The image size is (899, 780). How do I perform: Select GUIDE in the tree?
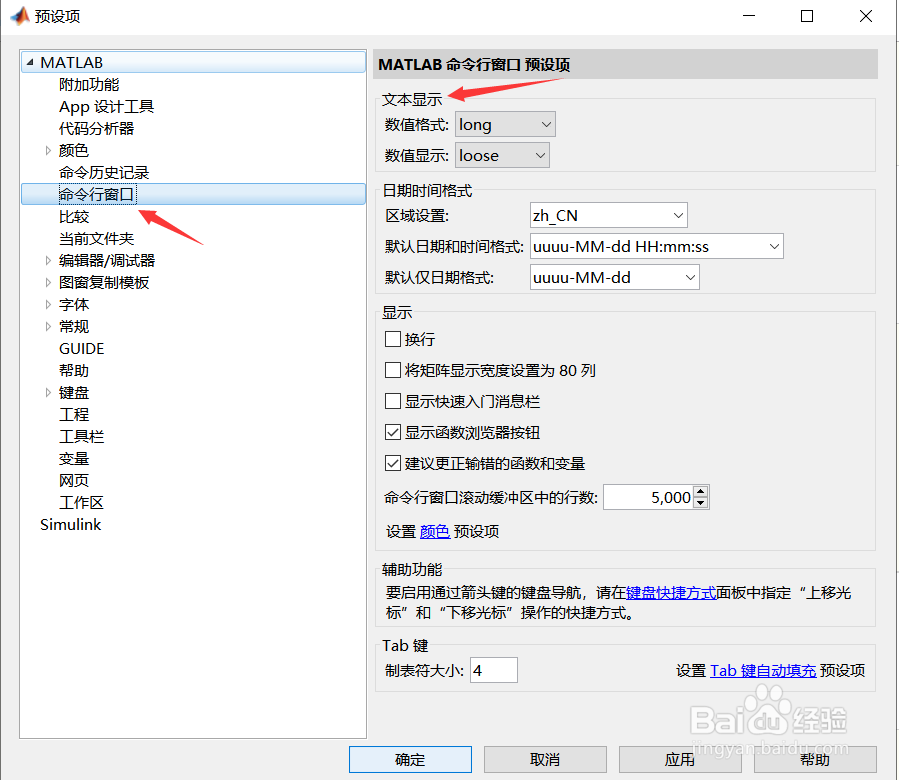[x=81, y=349]
